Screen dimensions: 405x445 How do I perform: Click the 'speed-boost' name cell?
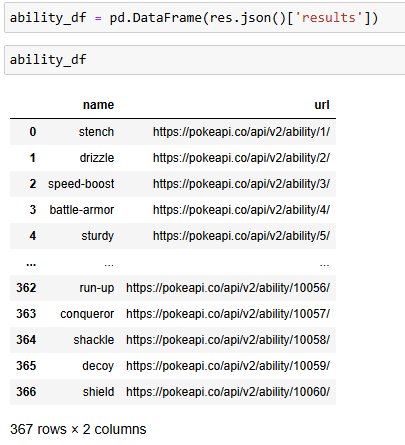coord(81,184)
